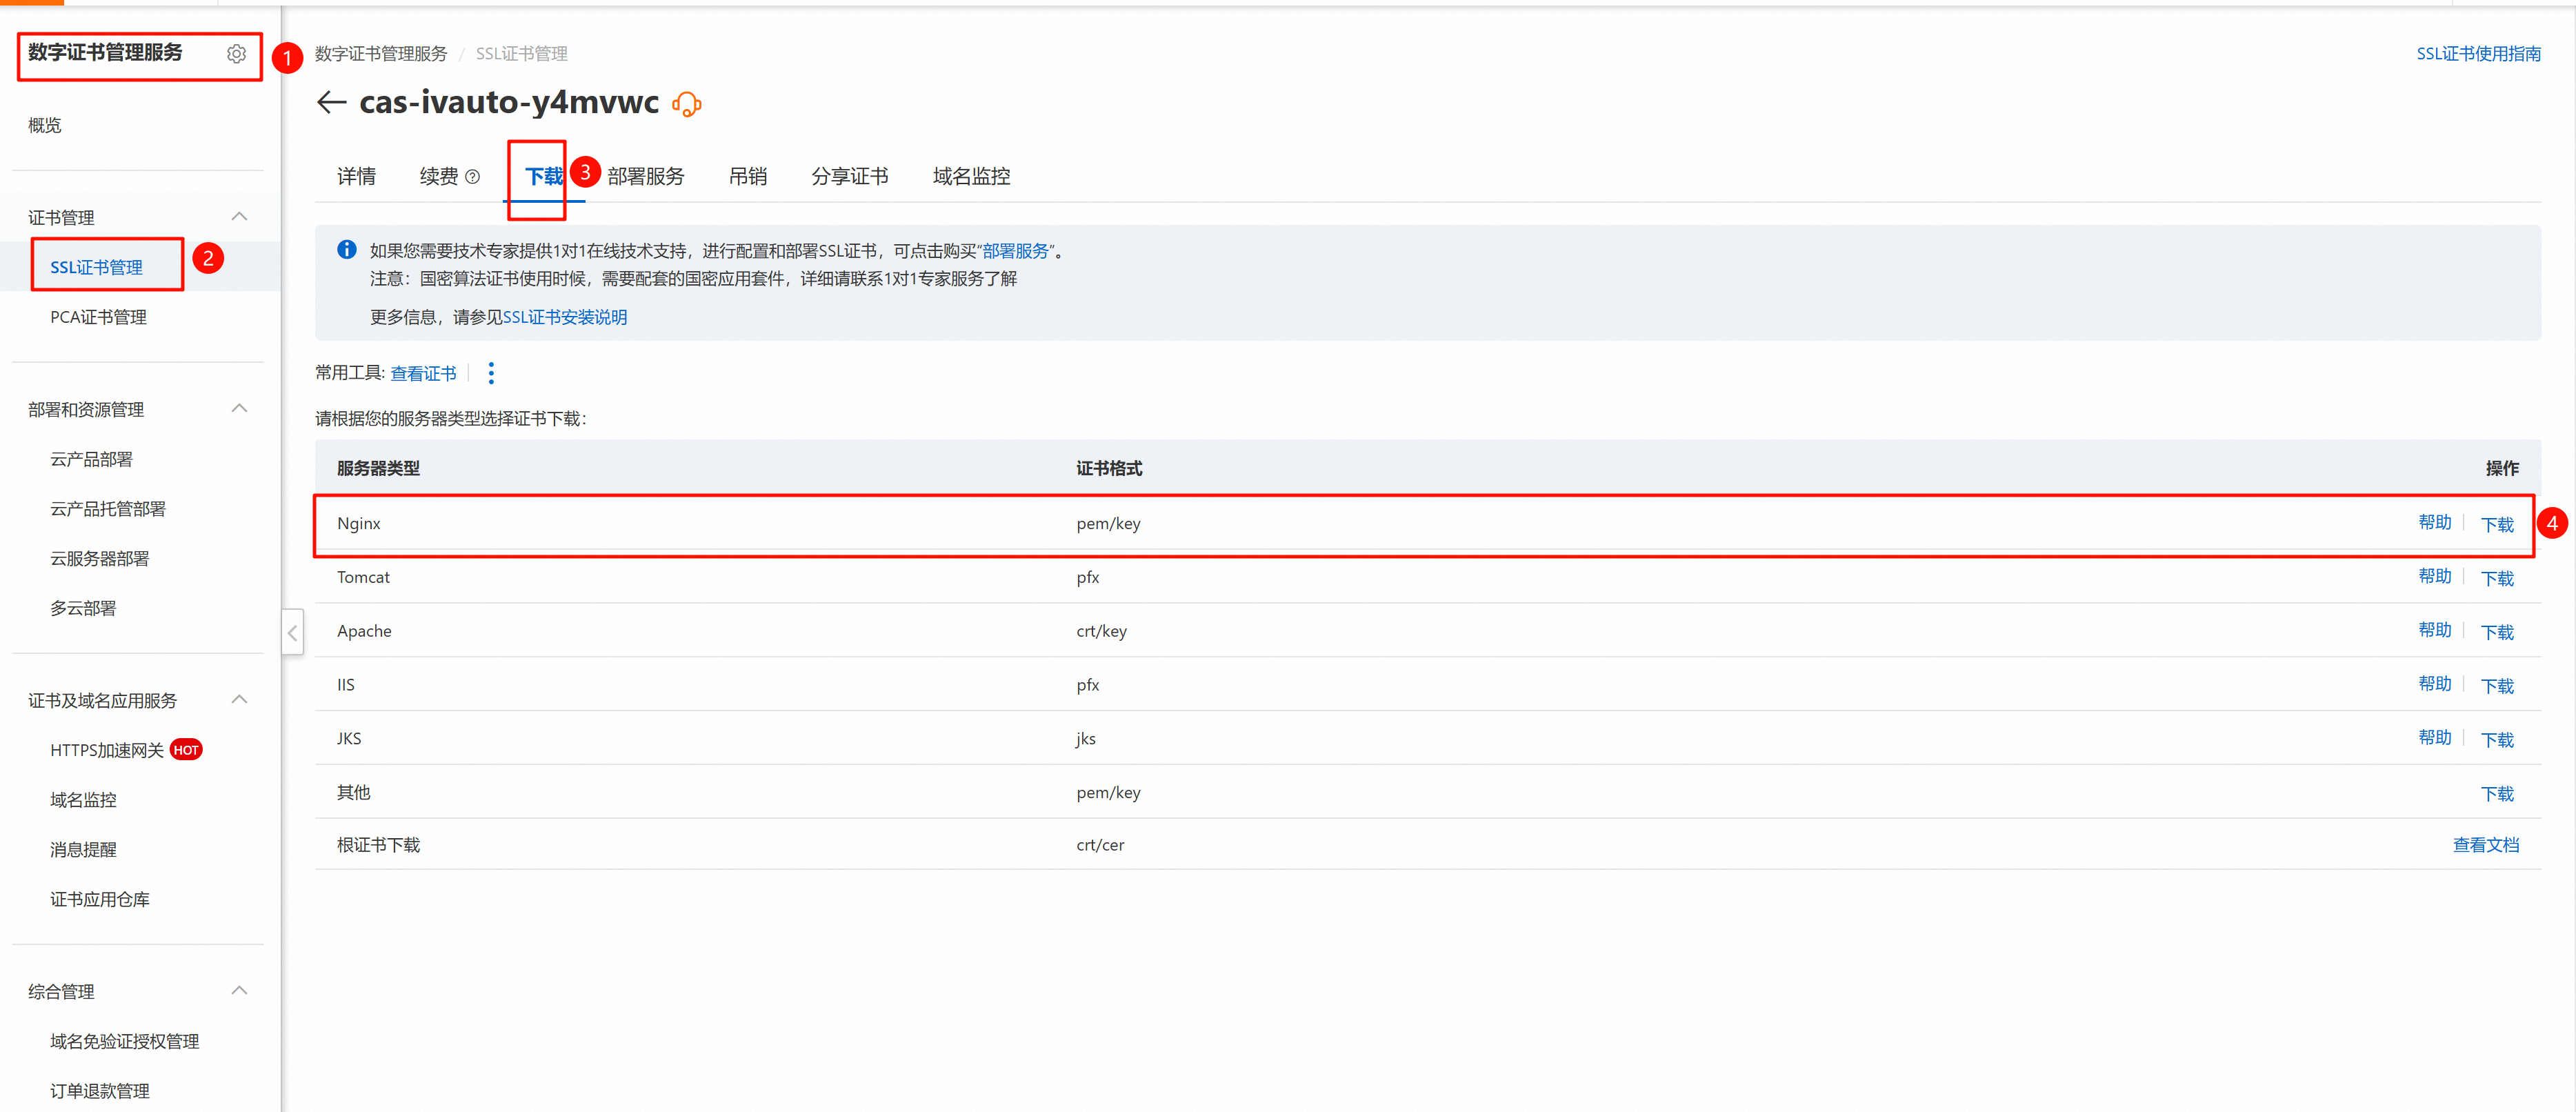Screen dimensions: 2576x1112
Task: Open PCA证书管理 in the sidebar
Action: (98, 317)
